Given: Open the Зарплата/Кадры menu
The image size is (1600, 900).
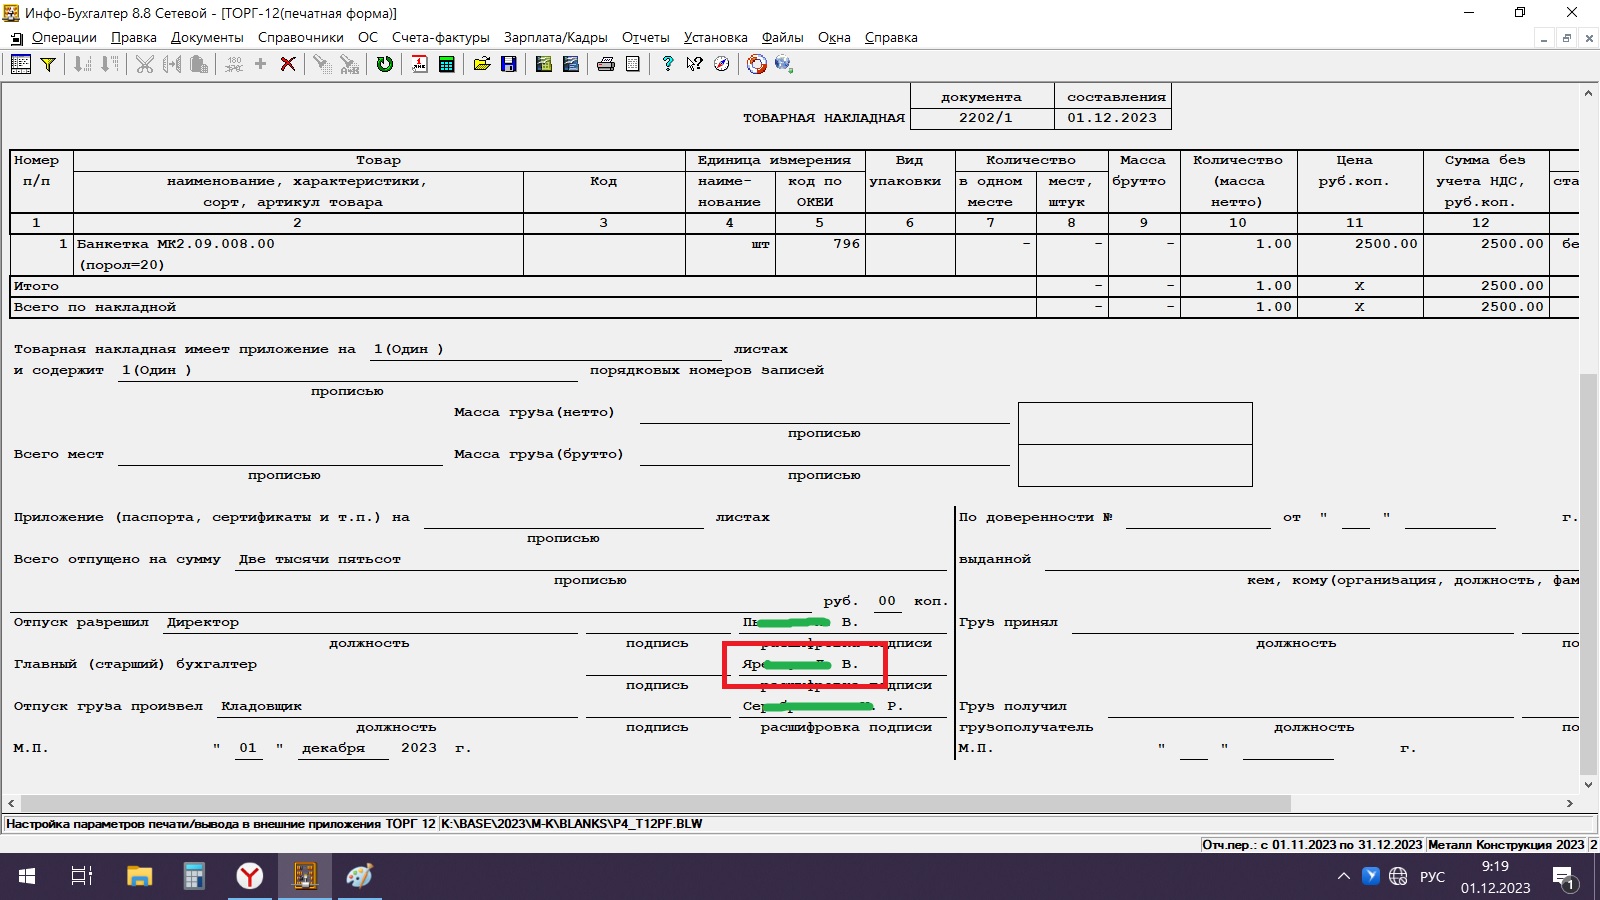Looking at the screenshot, I should pyautogui.click(x=556, y=38).
